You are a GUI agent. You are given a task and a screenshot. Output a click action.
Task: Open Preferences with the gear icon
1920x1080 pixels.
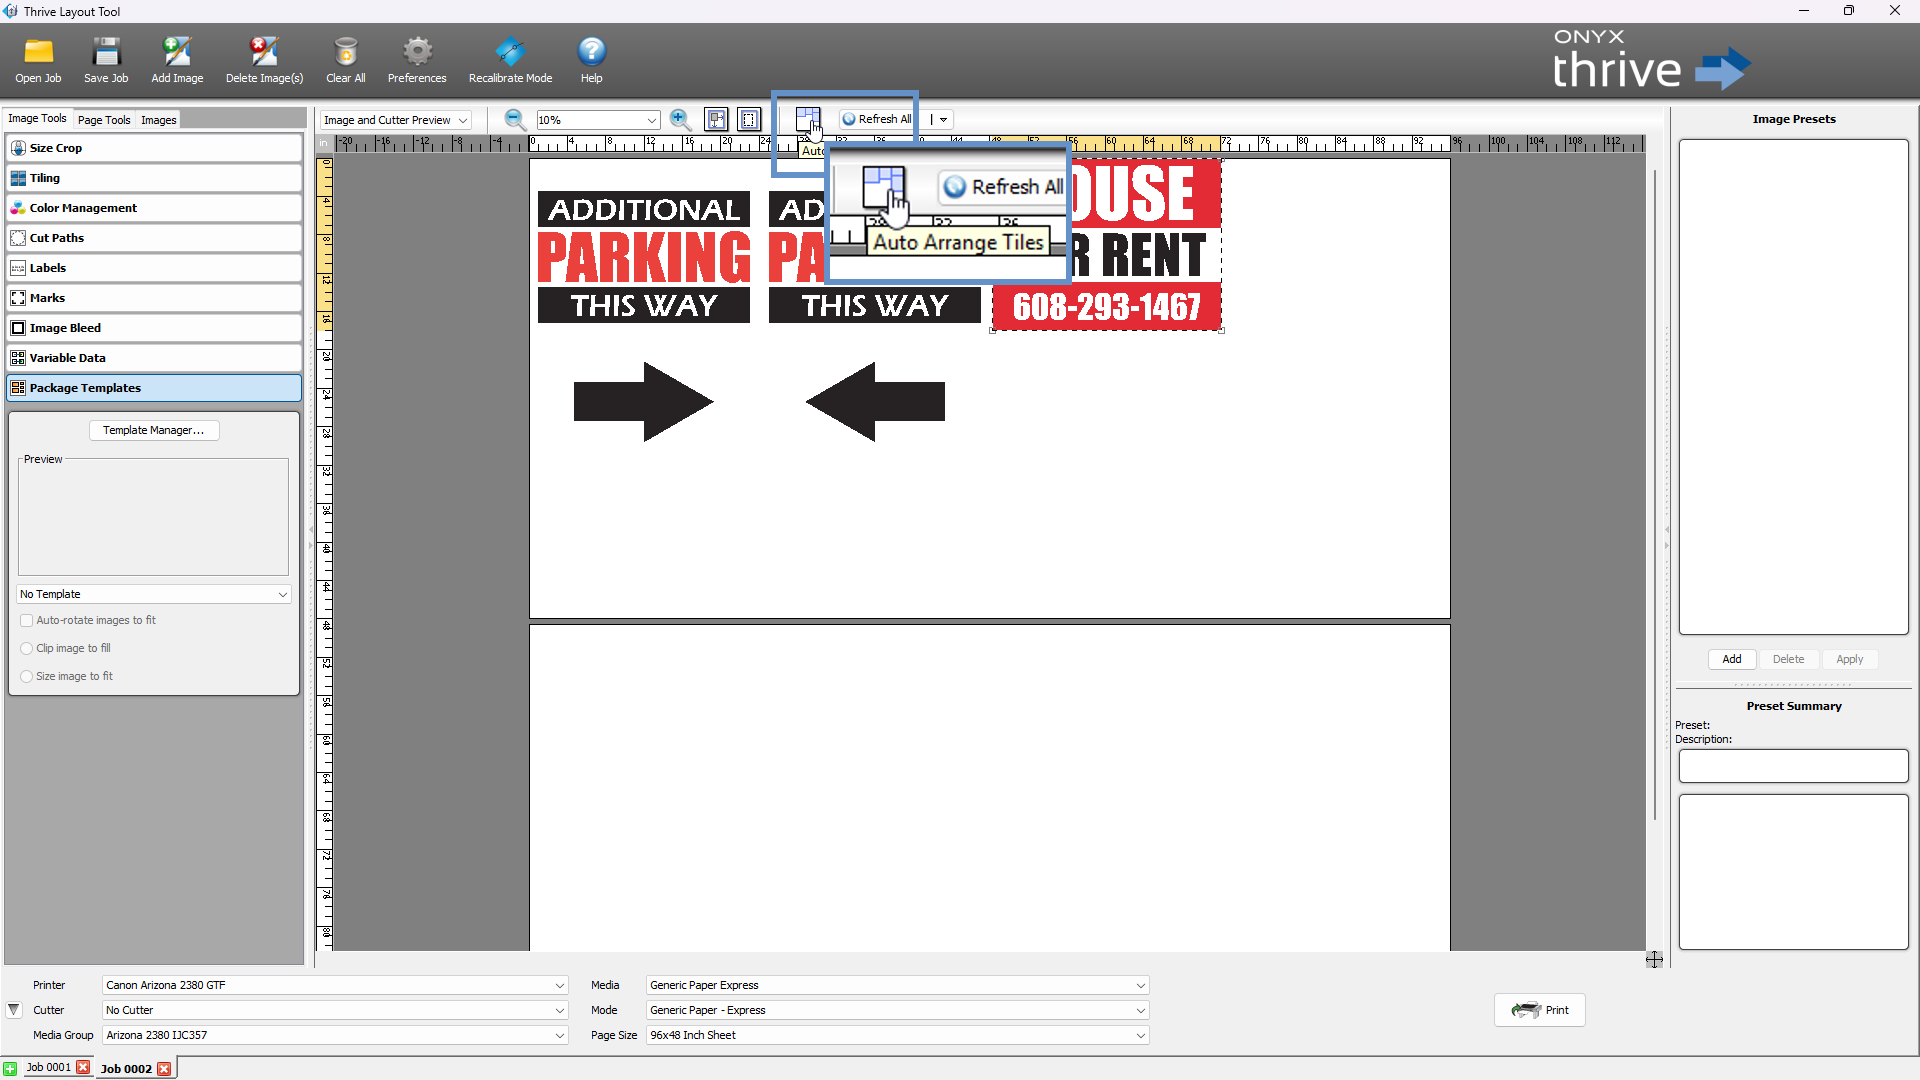pyautogui.click(x=417, y=60)
